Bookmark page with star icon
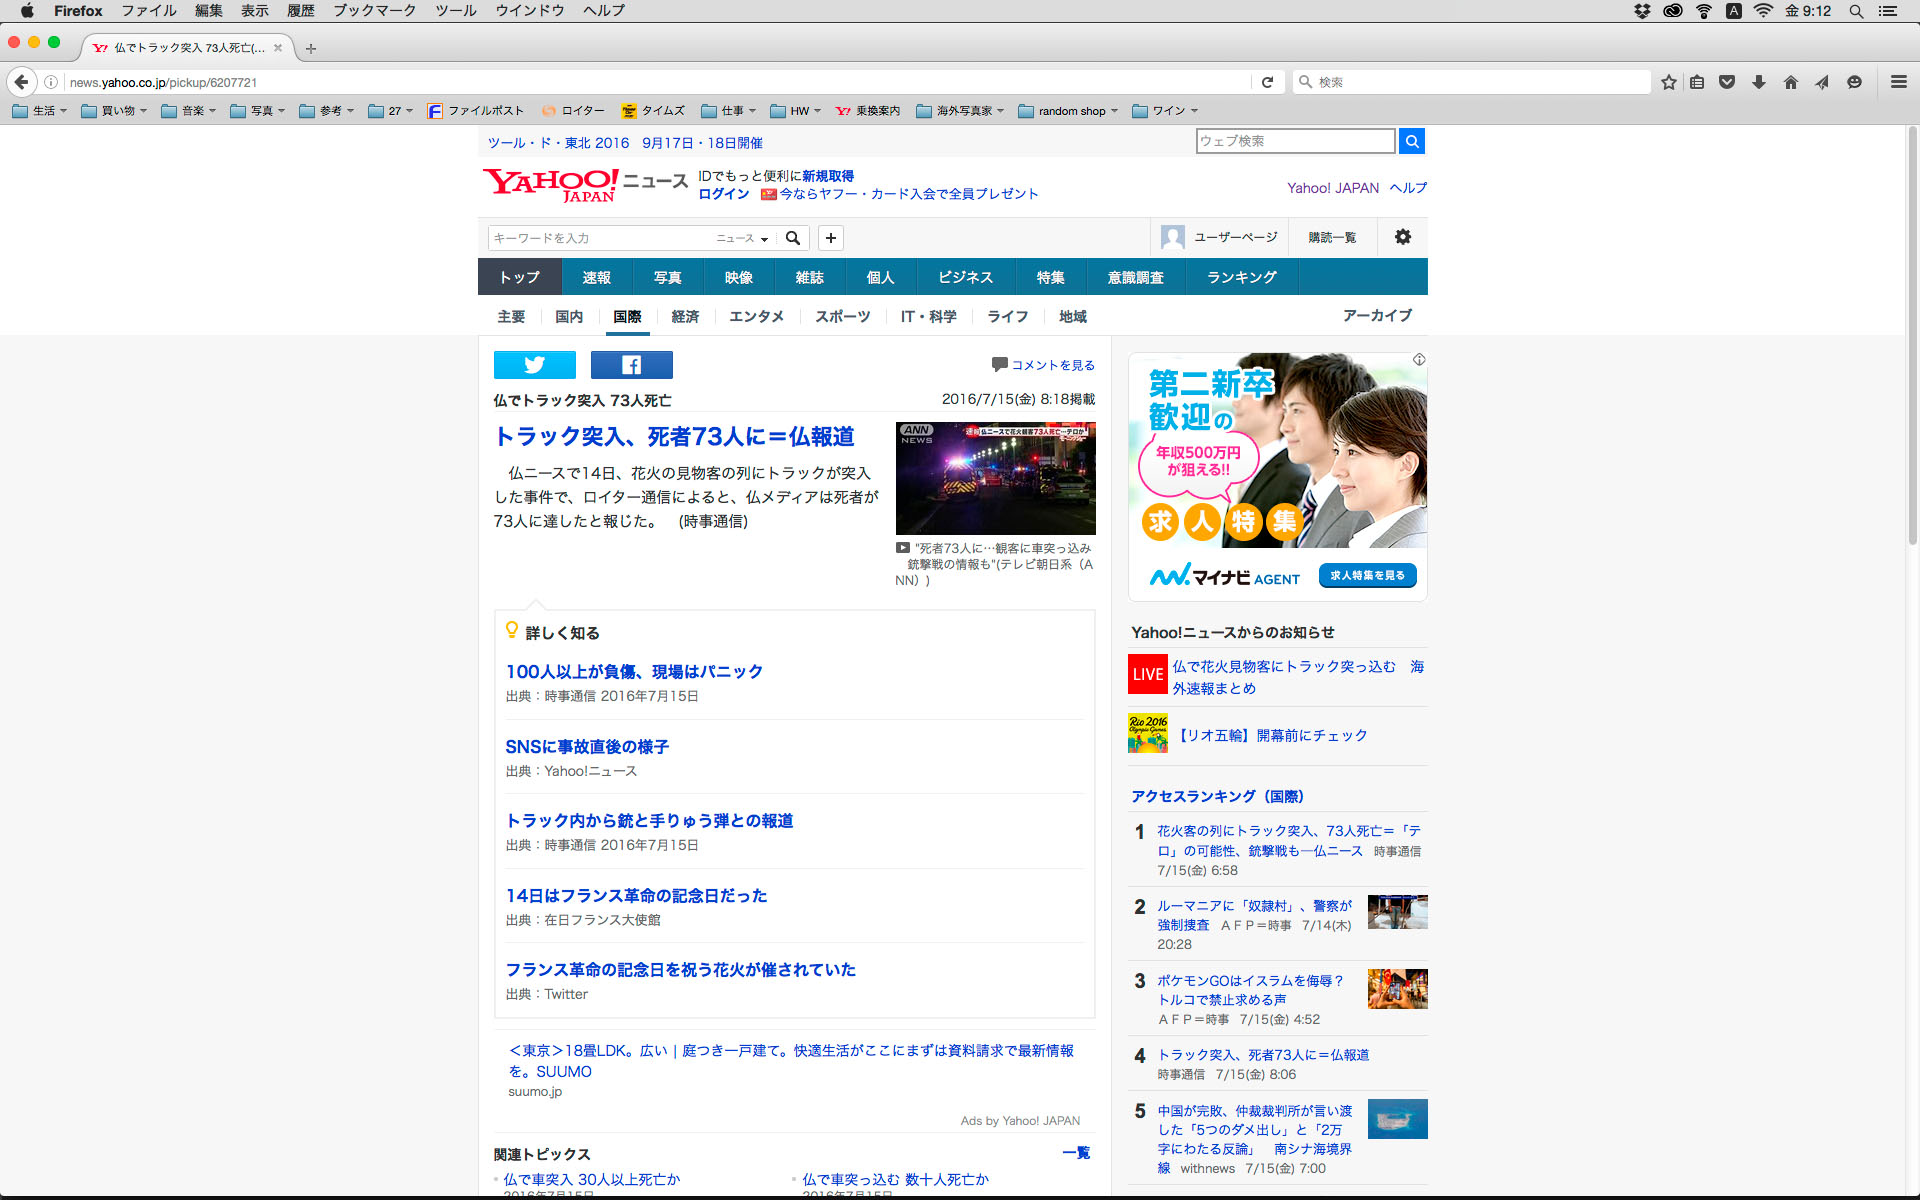 click(x=1668, y=82)
